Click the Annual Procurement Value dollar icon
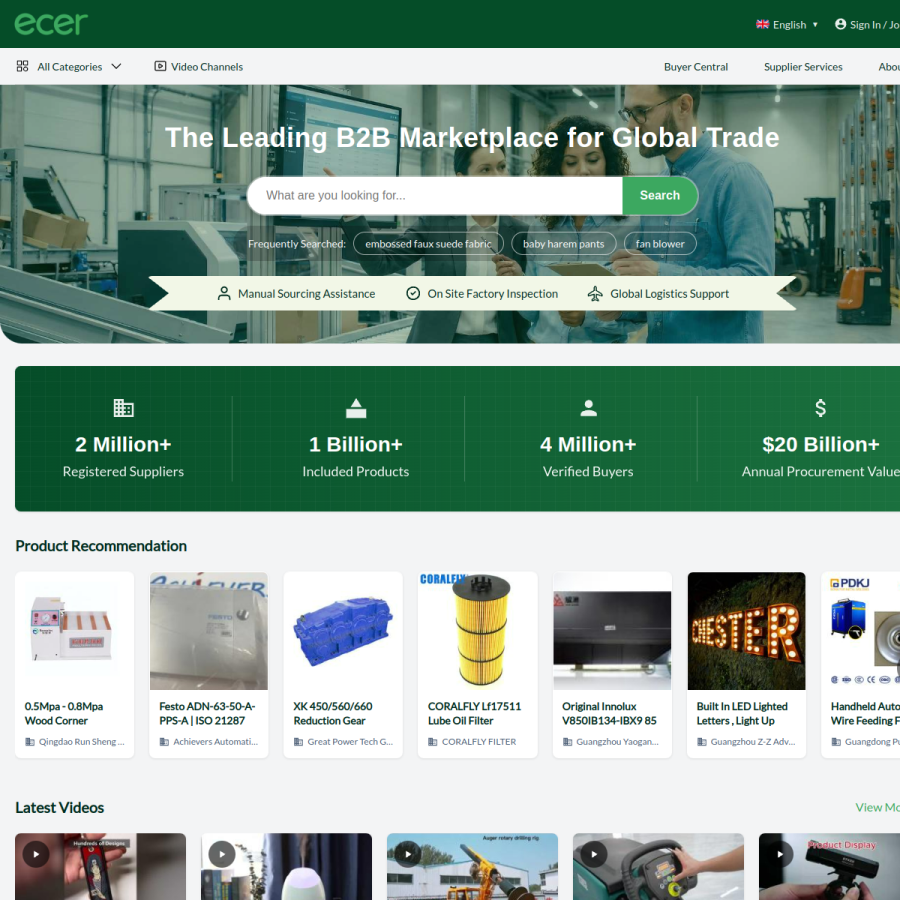Viewport: 900px width, 900px height. (821, 408)
